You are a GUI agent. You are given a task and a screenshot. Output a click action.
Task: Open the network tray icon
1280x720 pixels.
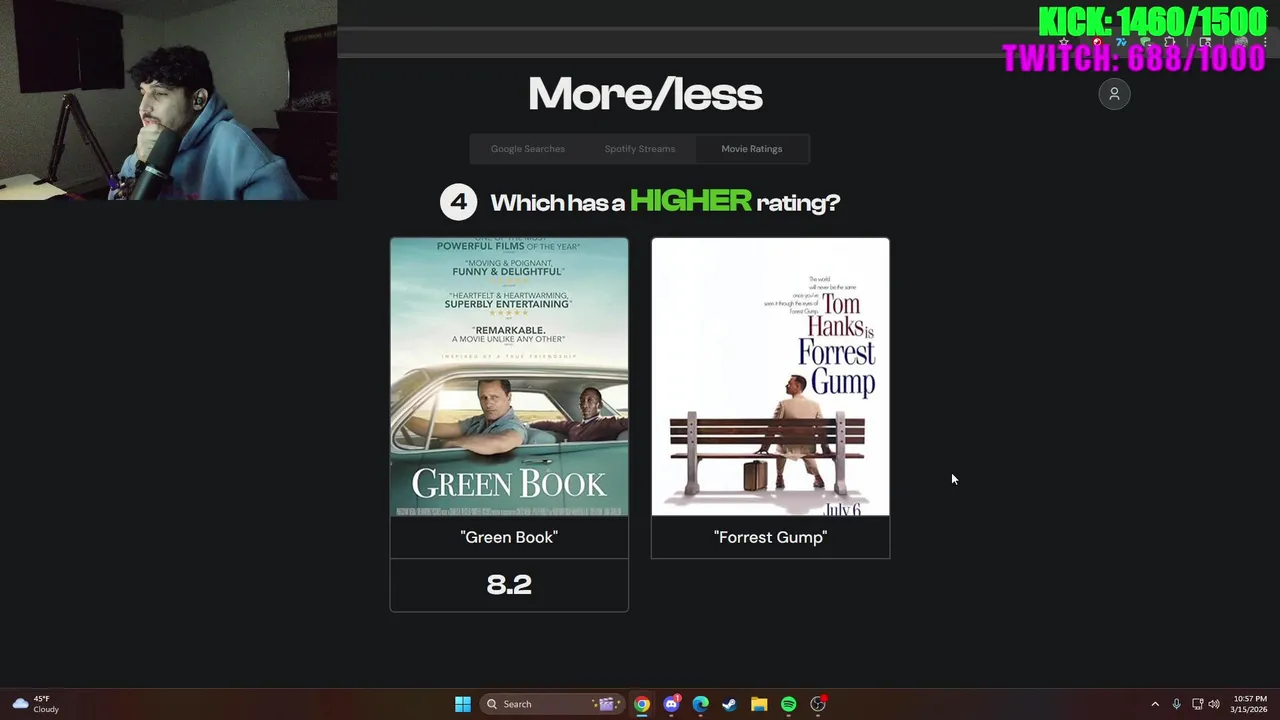[1197, 704]
